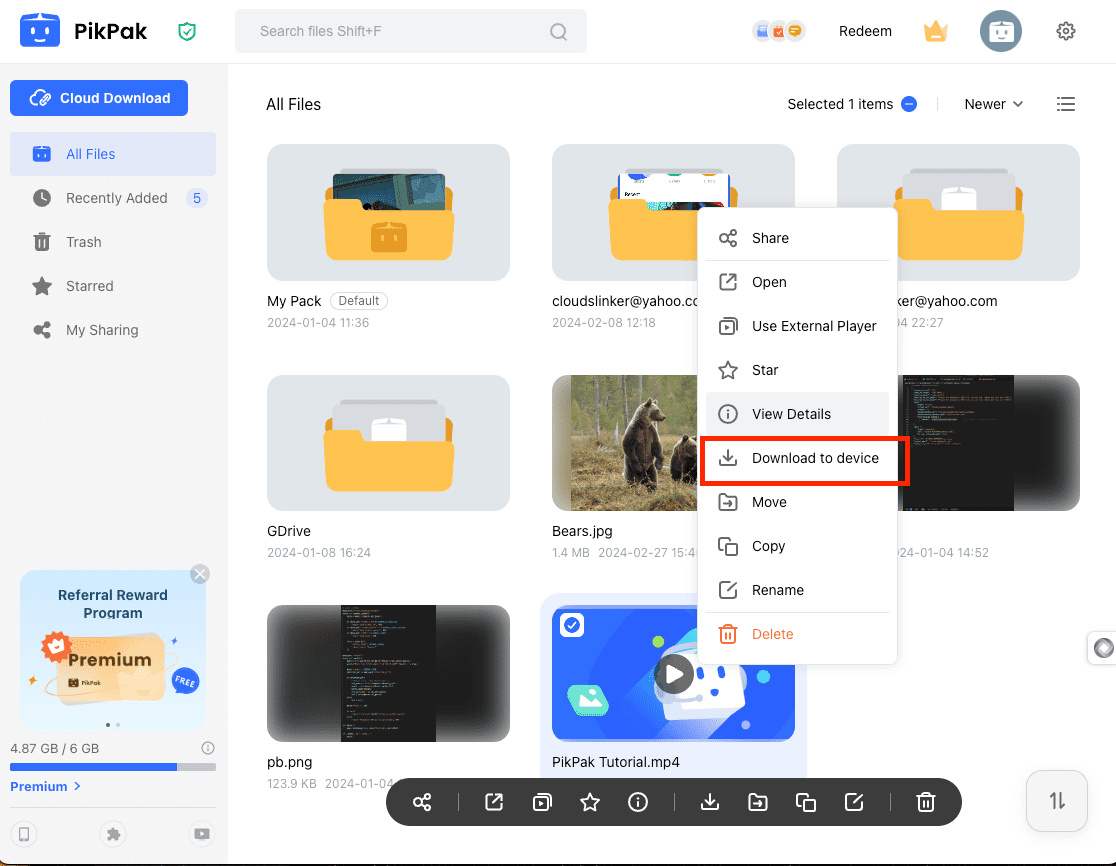Viewport: 1116px width, 866px height.
Task: Switch to list view layout icon
Action: tap(1065, 104)
